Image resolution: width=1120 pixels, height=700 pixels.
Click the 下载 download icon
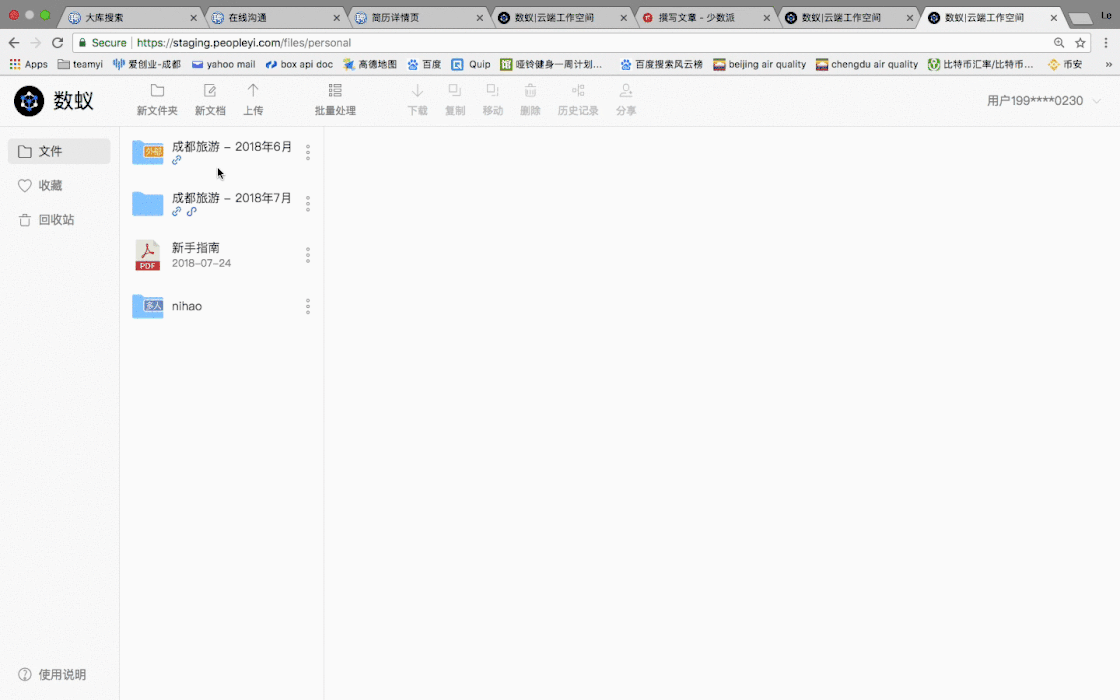[x=417, y=91]
